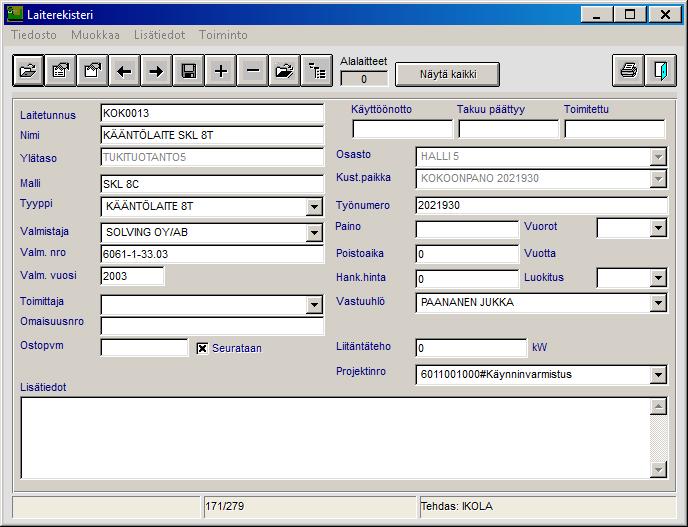Show the device tree hierarchy icon
This screenshot has height=527, width=688.
(x=317, y=71)
